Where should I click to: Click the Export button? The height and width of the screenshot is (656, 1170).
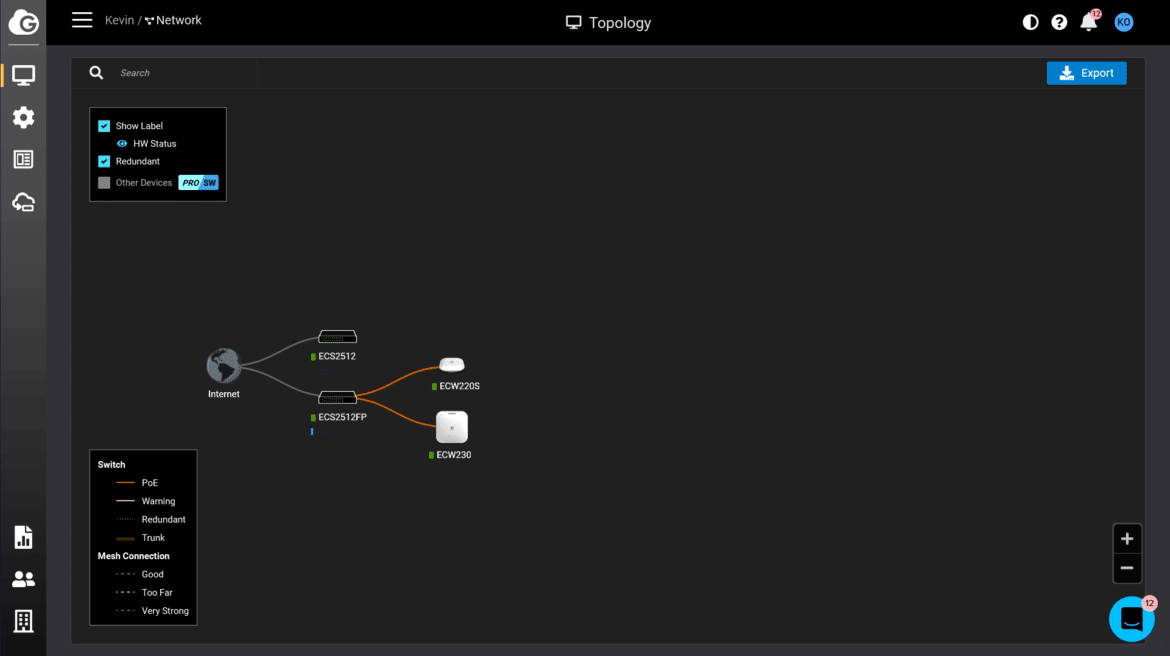click(x=1086, y=73)
